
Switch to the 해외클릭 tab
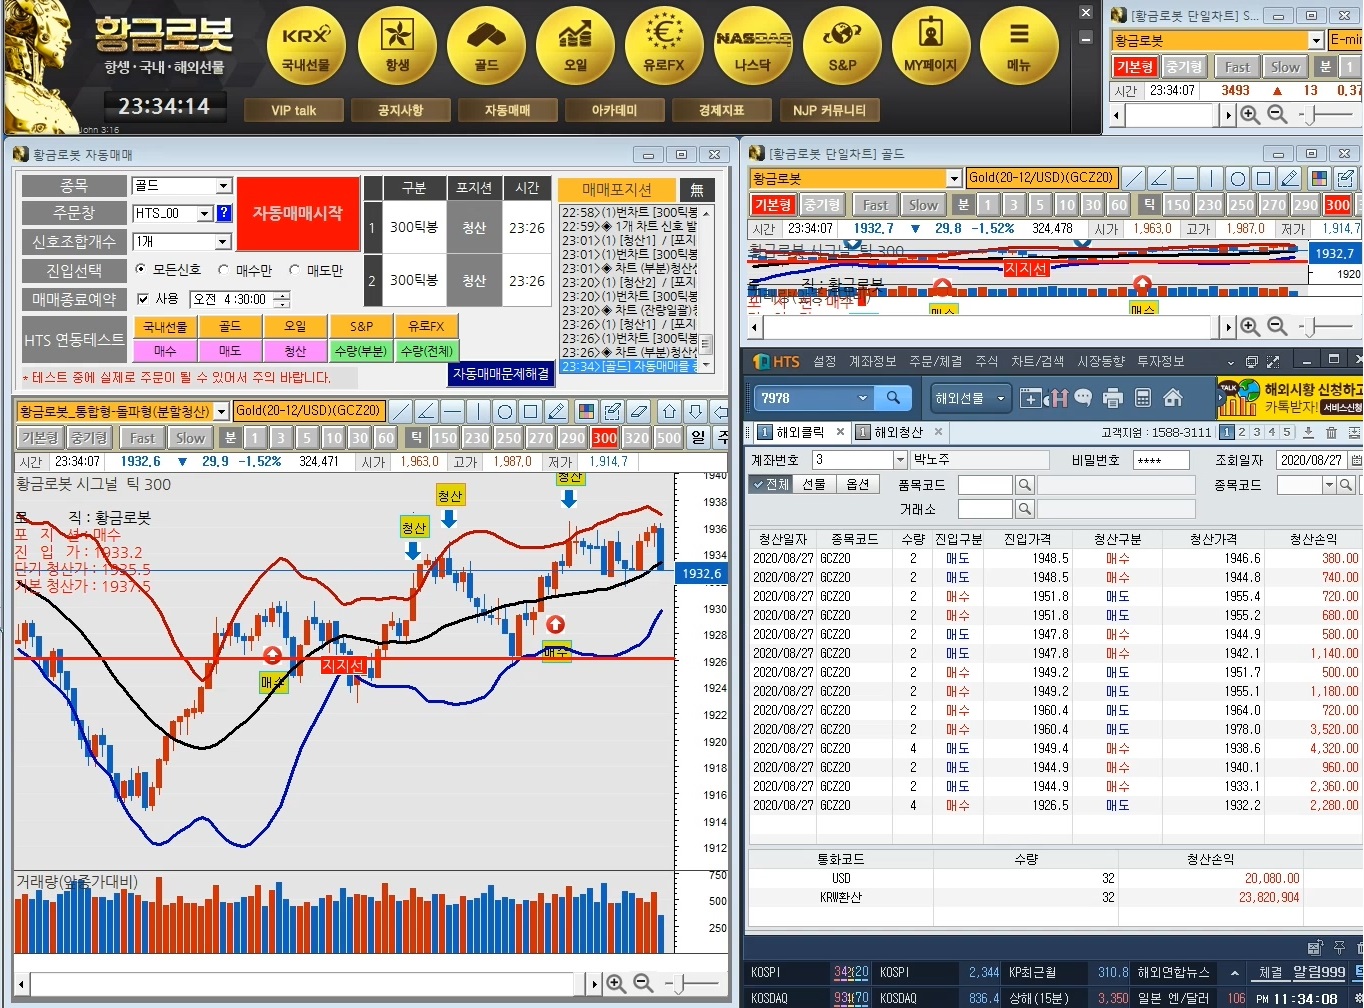(x=799, y=432)
